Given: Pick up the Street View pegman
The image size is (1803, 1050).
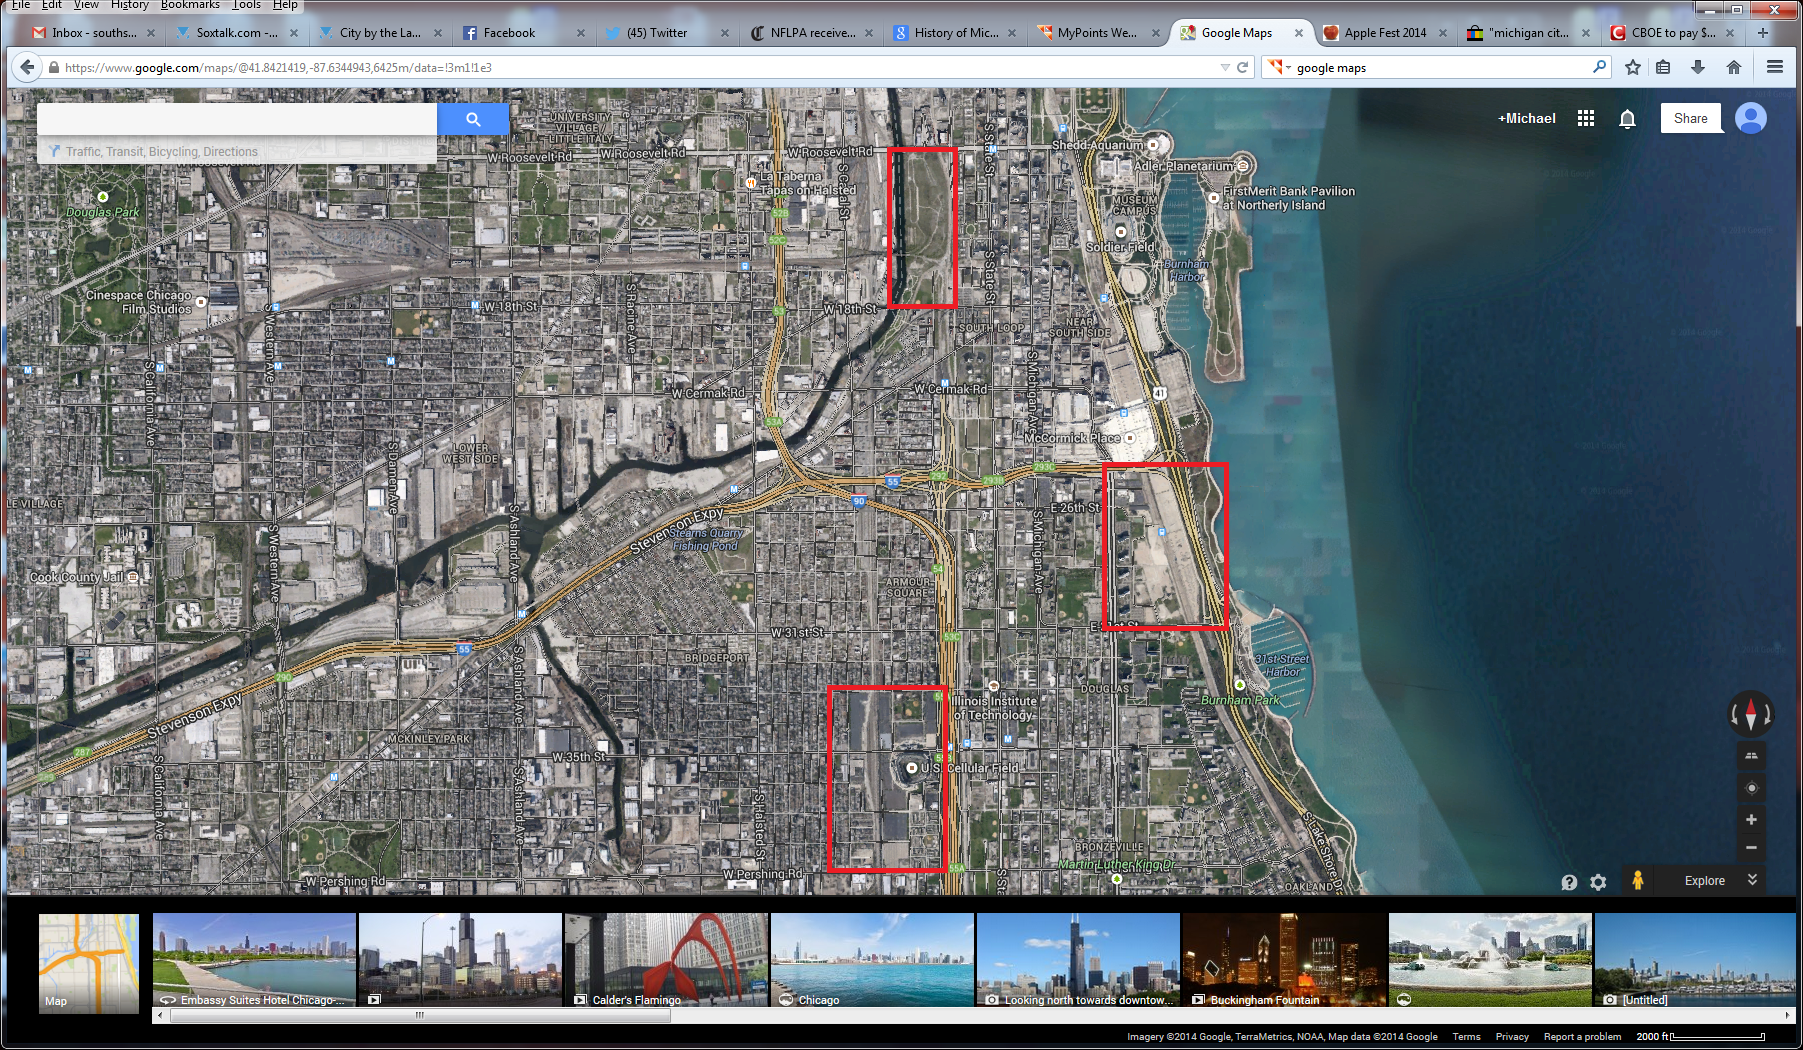Looking at the screenshot, I should [1637, 881].
